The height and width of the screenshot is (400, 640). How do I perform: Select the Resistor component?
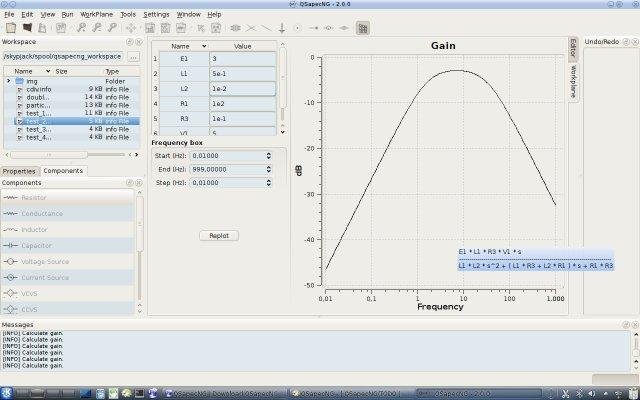(x=34, y=198)
